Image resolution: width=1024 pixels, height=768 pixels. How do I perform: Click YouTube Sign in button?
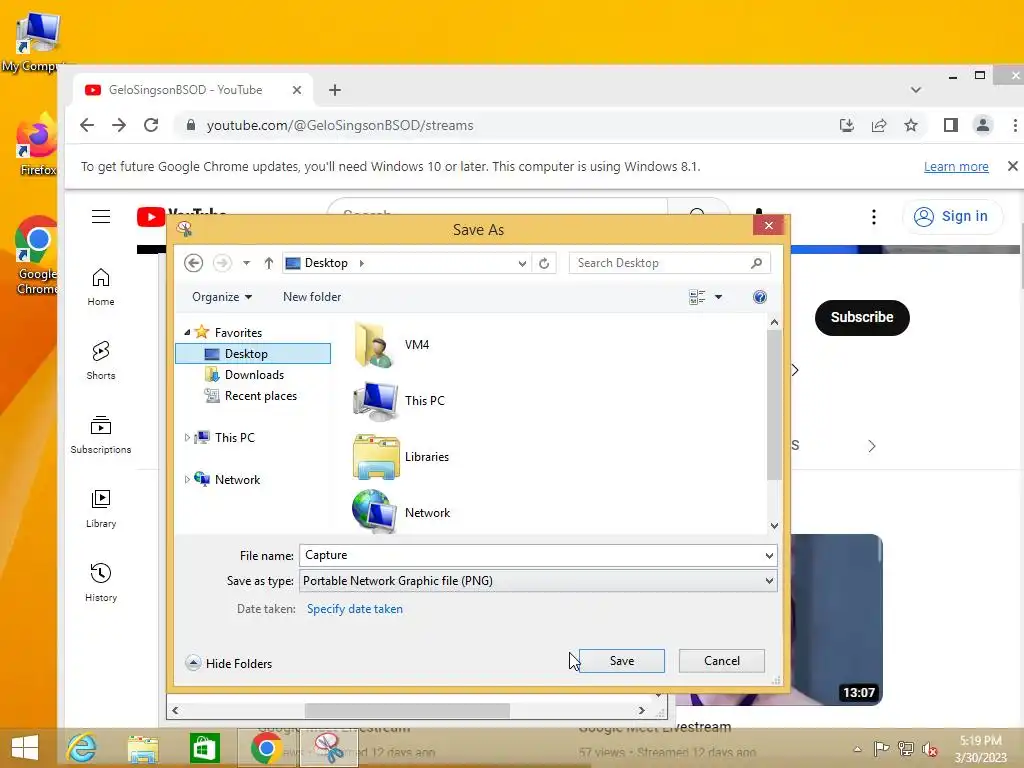pos(951,216)
